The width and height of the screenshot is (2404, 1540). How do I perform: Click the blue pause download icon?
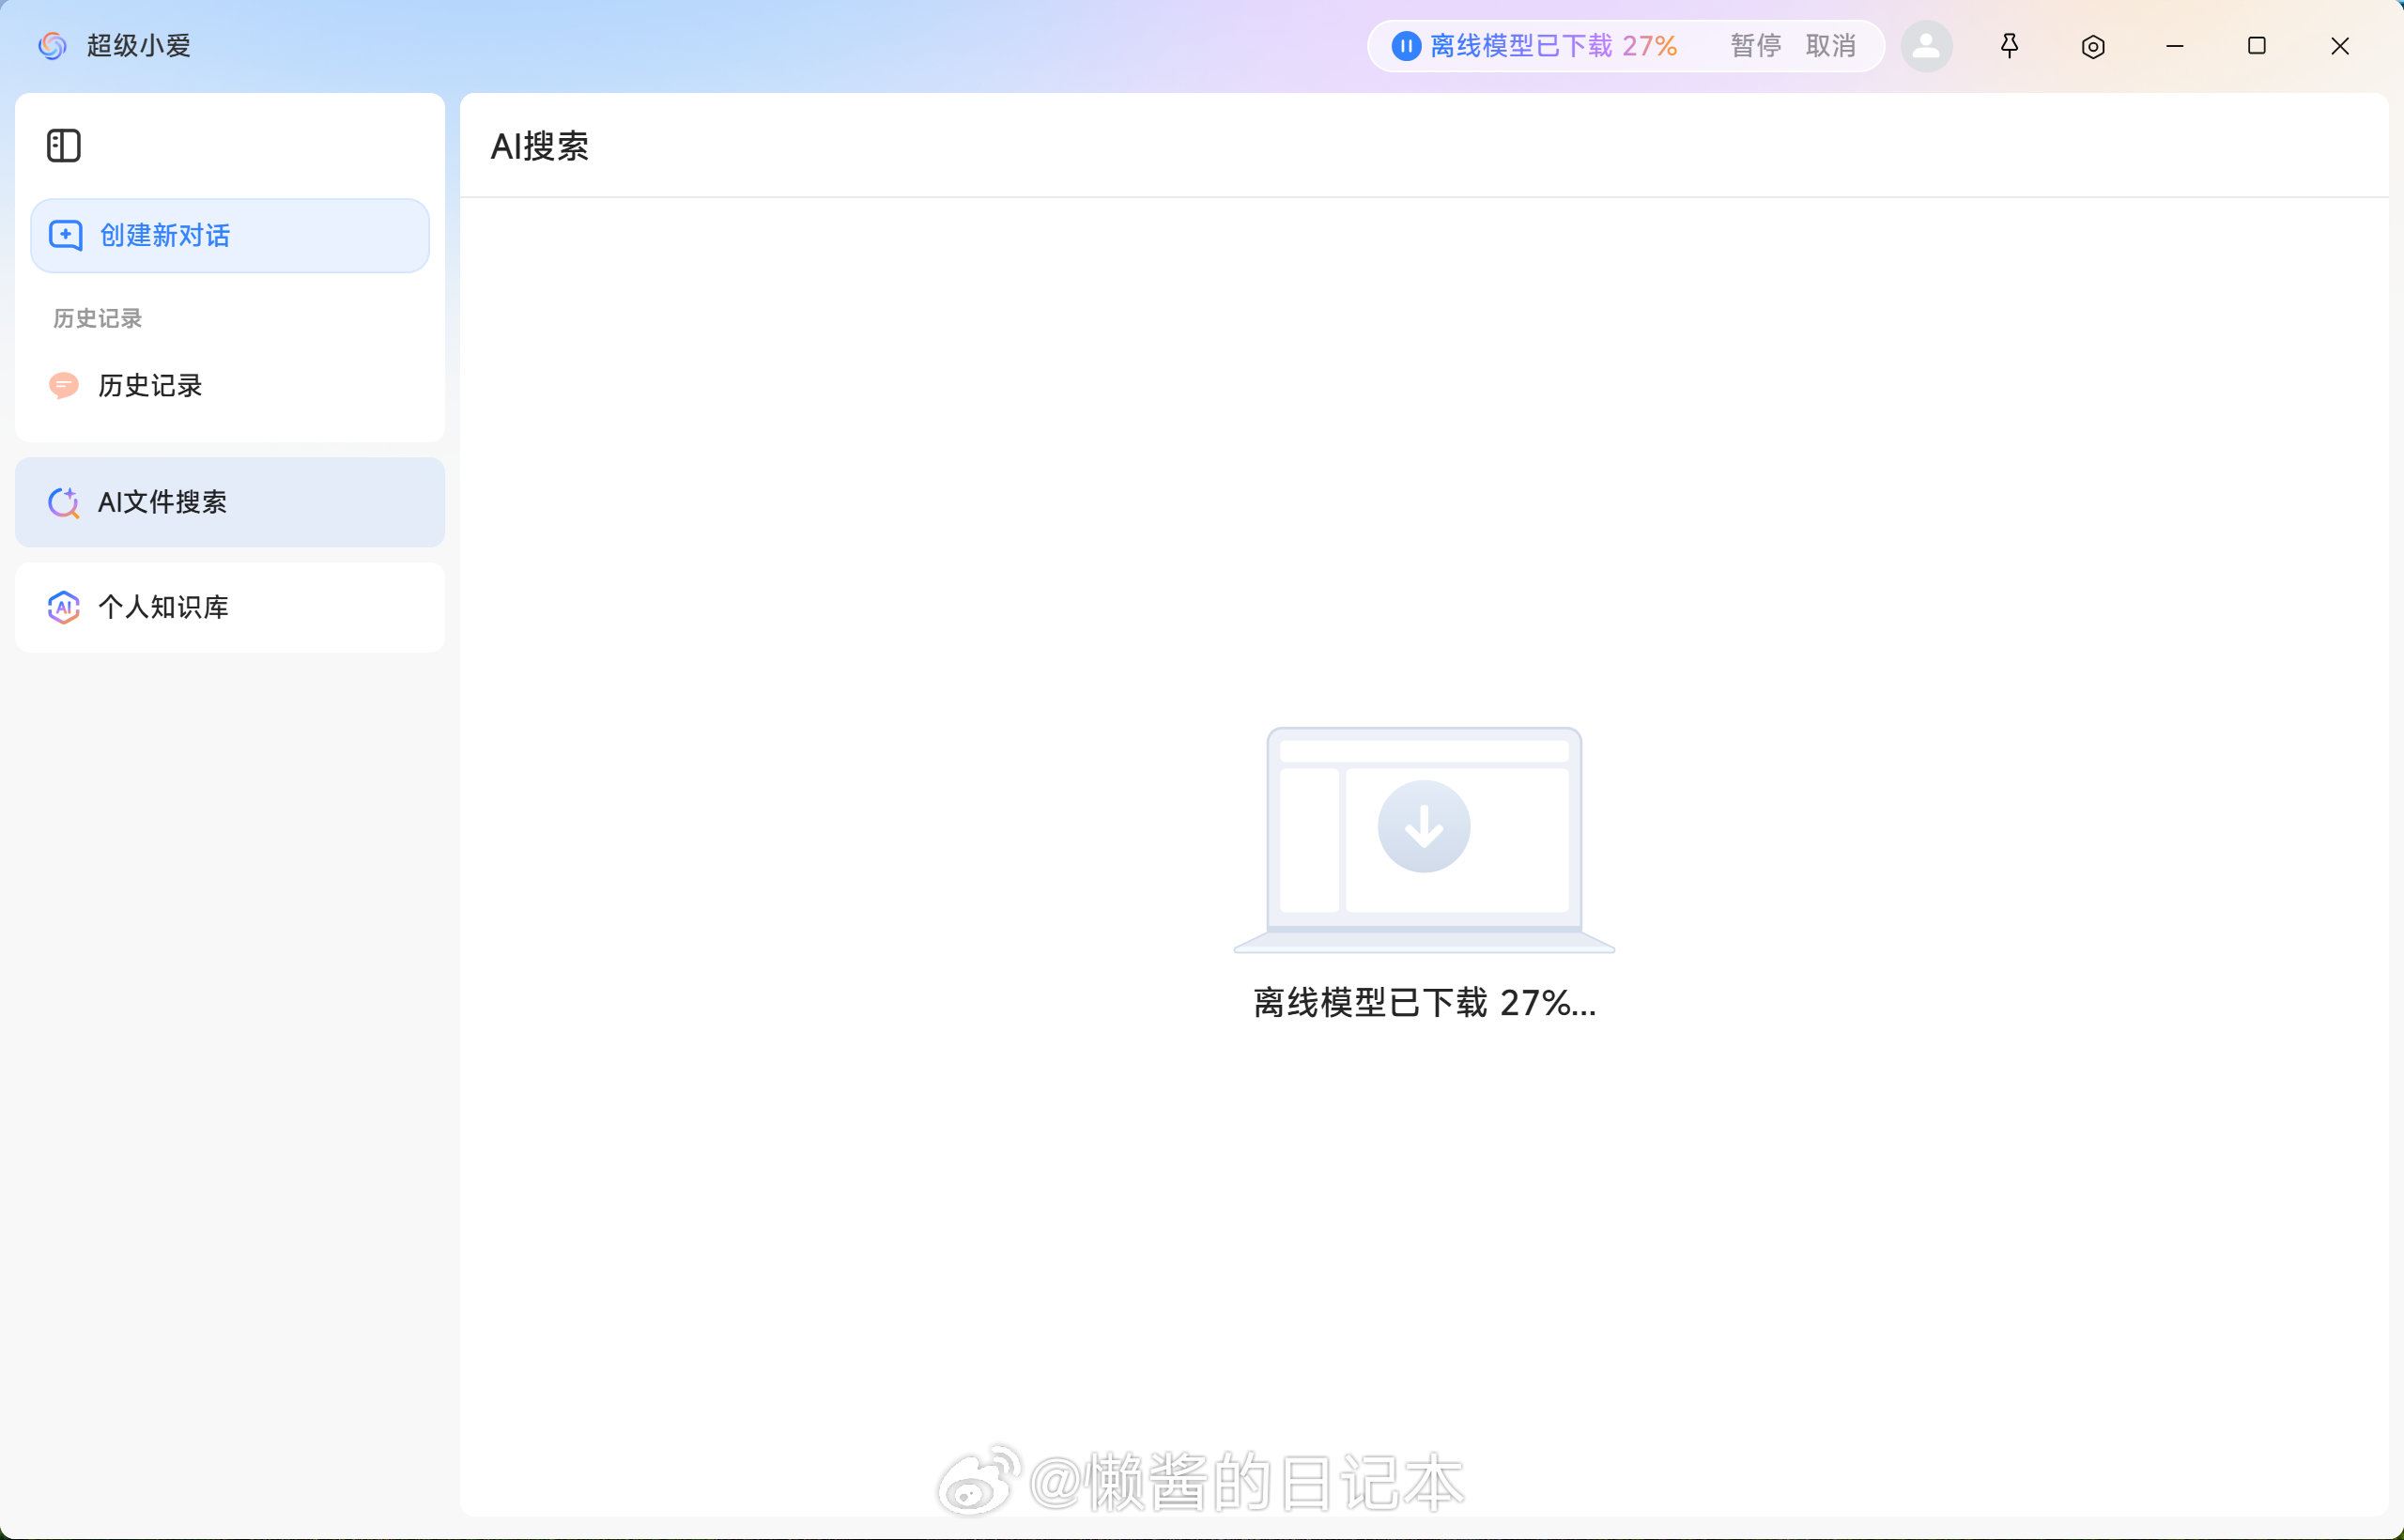click(1405, 46)
